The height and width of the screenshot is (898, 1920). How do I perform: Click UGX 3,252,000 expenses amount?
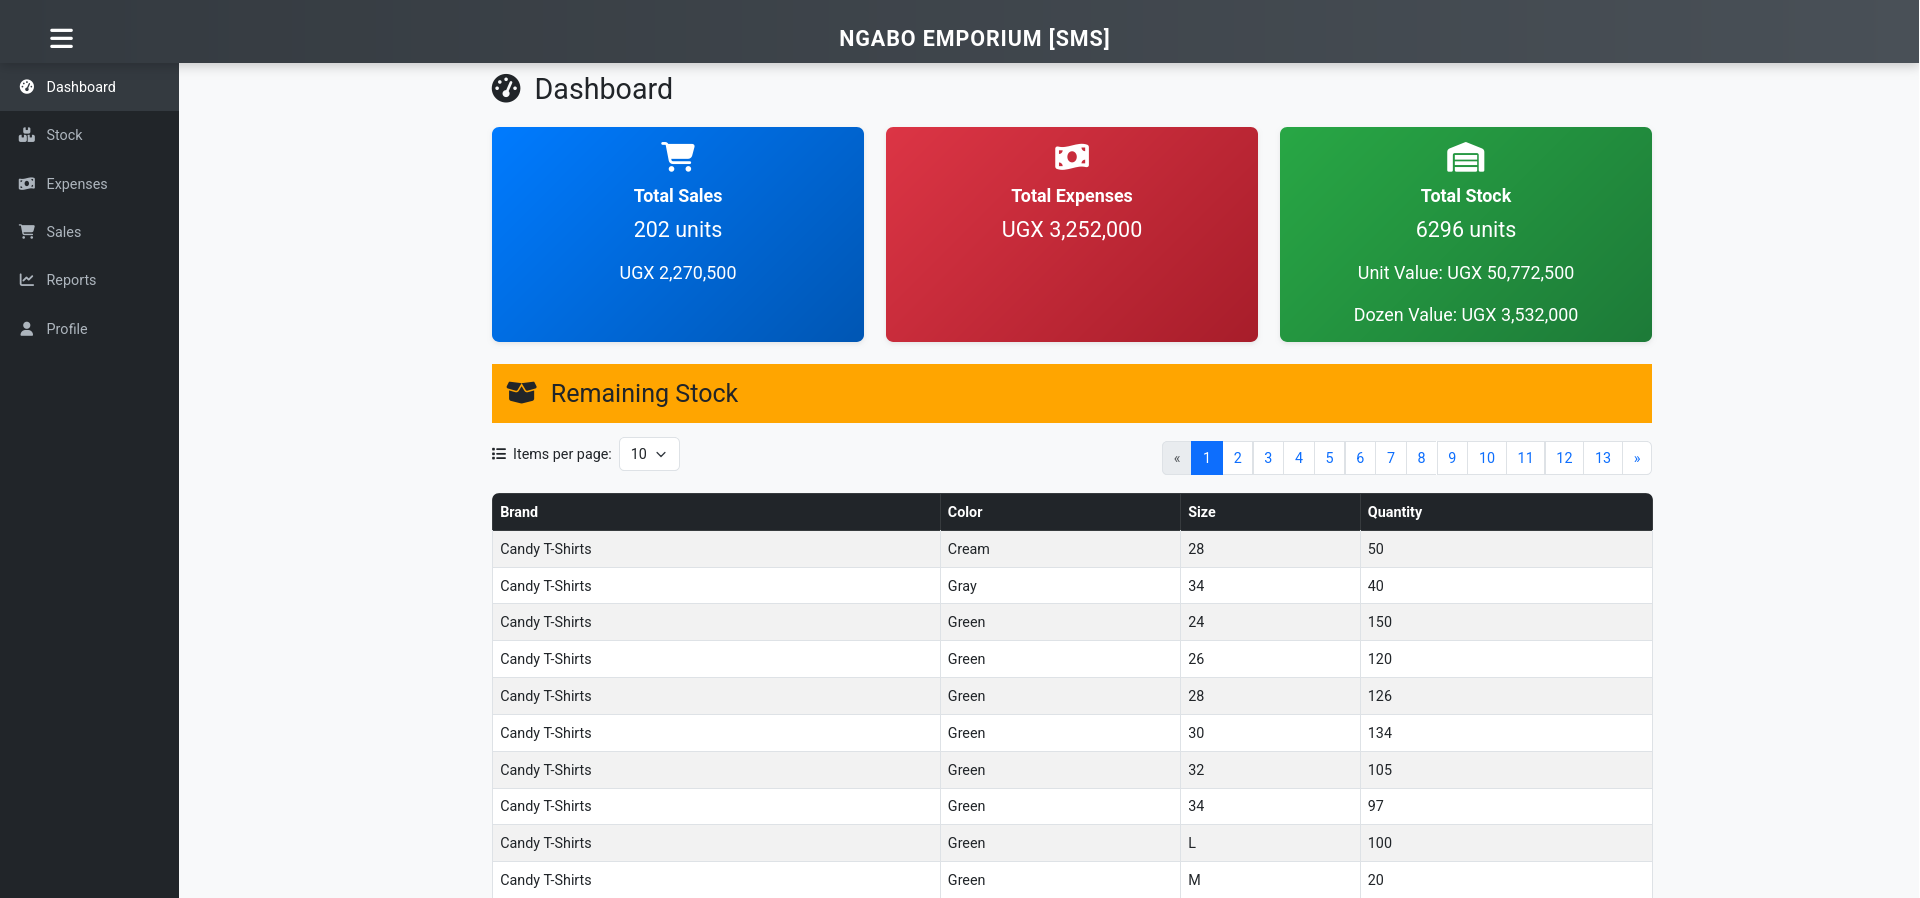pyautogui.click(x=1072, y=230)
